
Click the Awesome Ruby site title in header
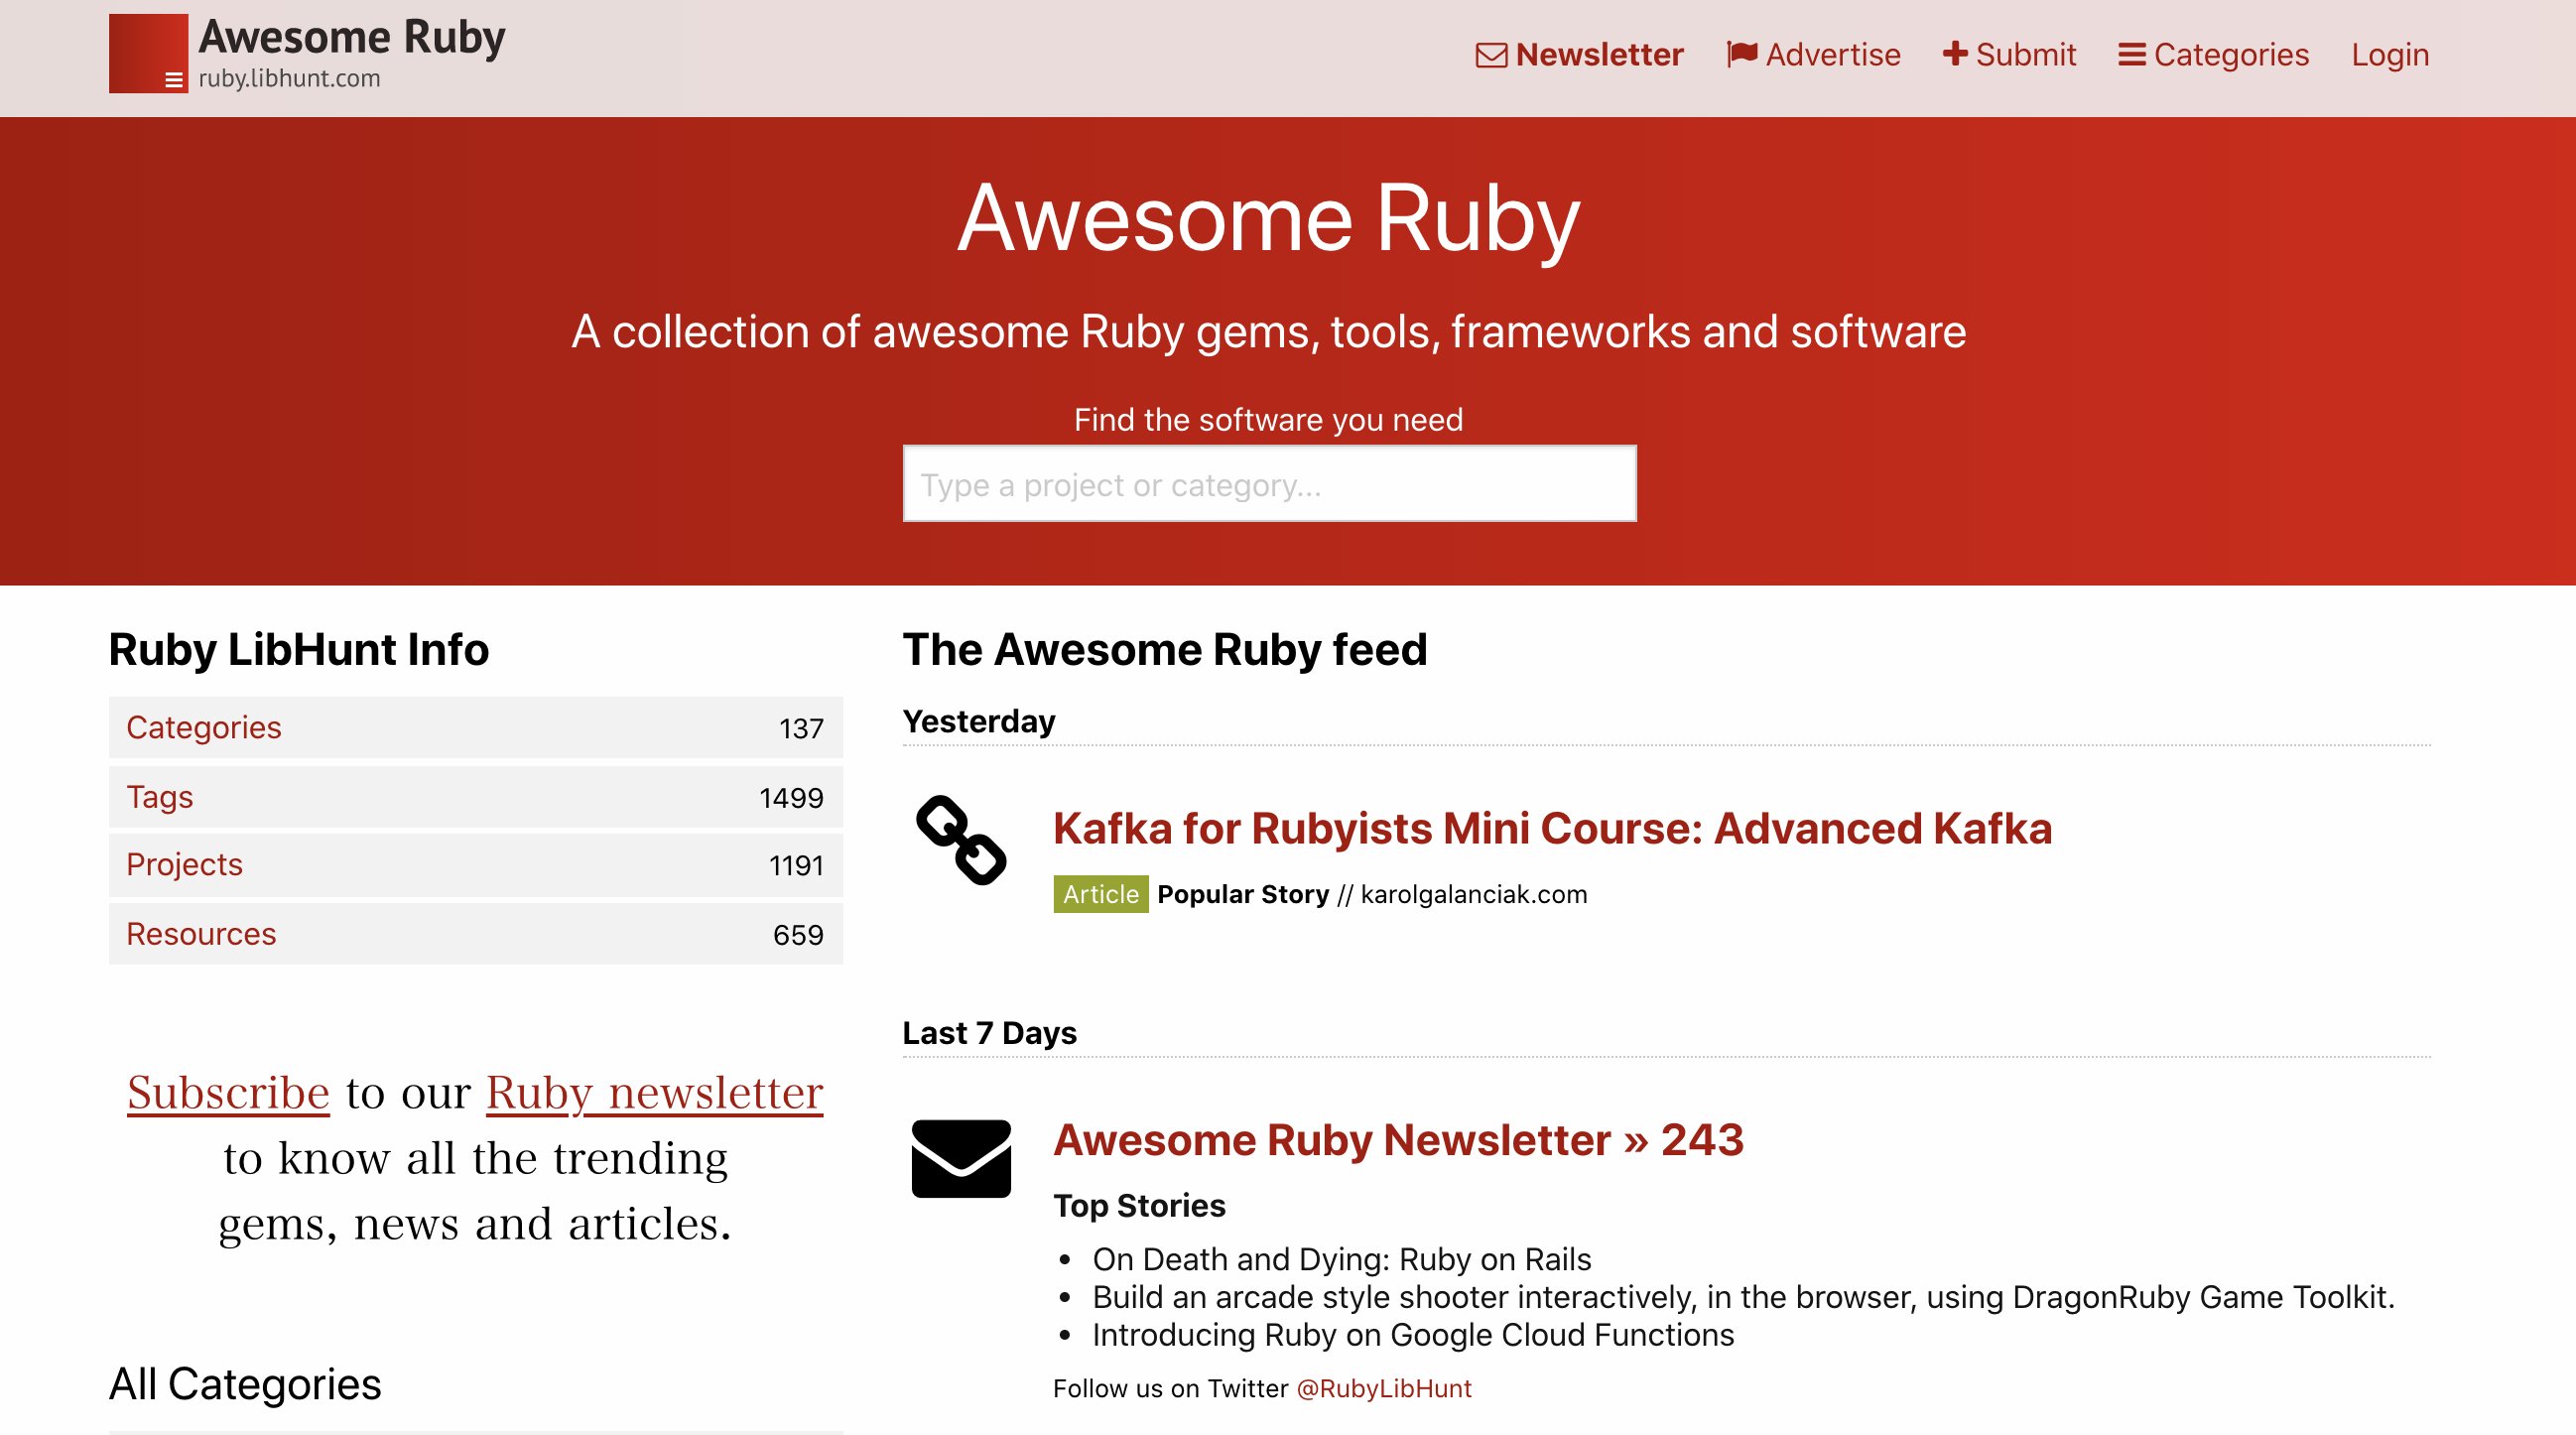tap(352, 38)
